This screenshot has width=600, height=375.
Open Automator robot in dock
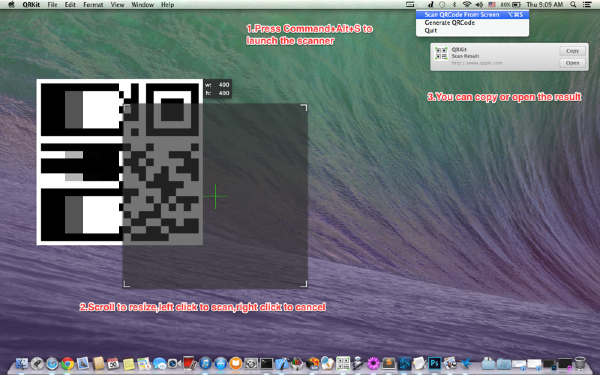358,363
